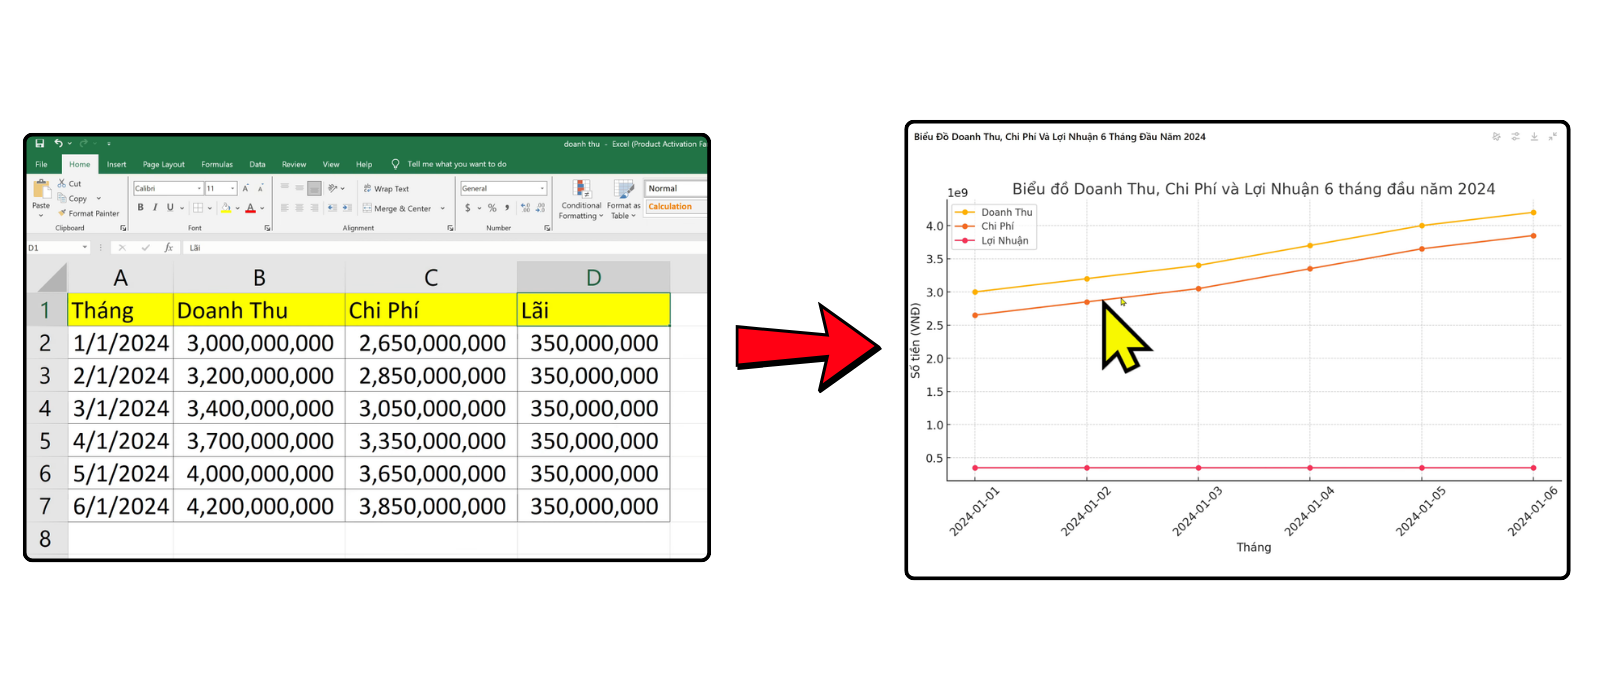Toggle Bottom Align in Alignment group

[314, 188]
